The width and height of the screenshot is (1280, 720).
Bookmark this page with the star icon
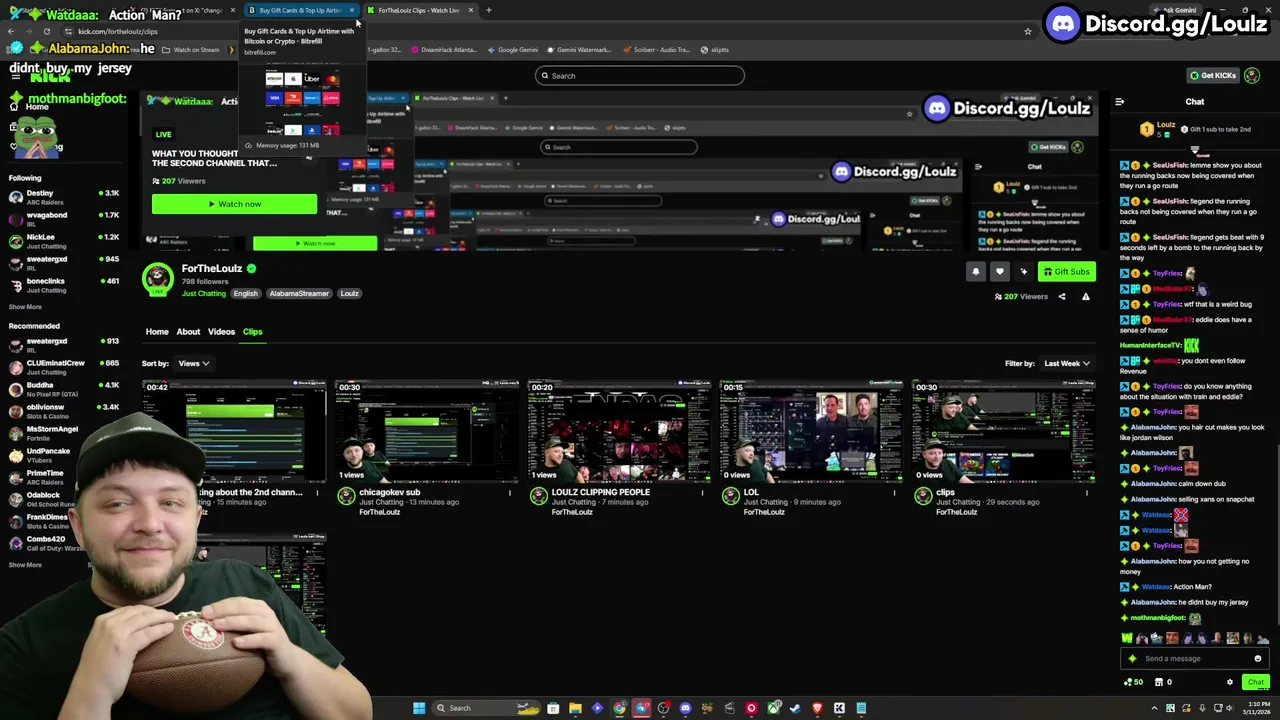pyautogui.click(x=1027, y=31)
